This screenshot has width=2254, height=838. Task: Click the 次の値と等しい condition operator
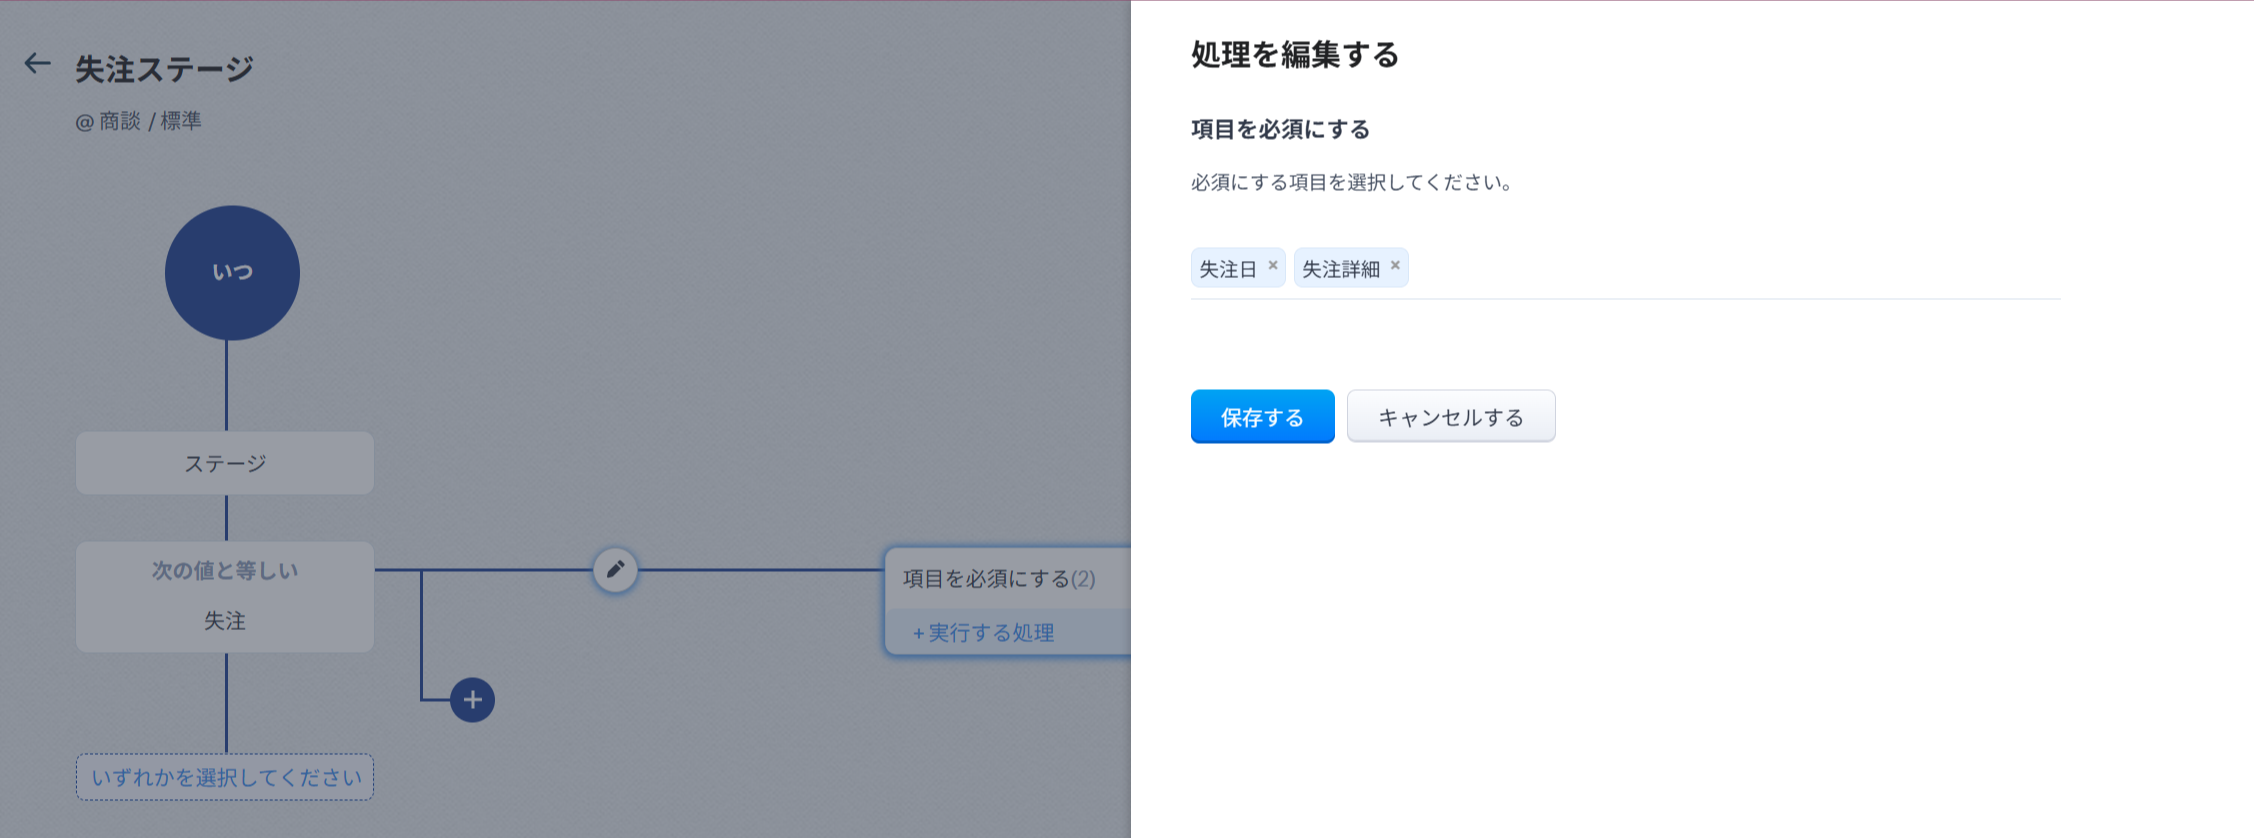click(225, 570)
